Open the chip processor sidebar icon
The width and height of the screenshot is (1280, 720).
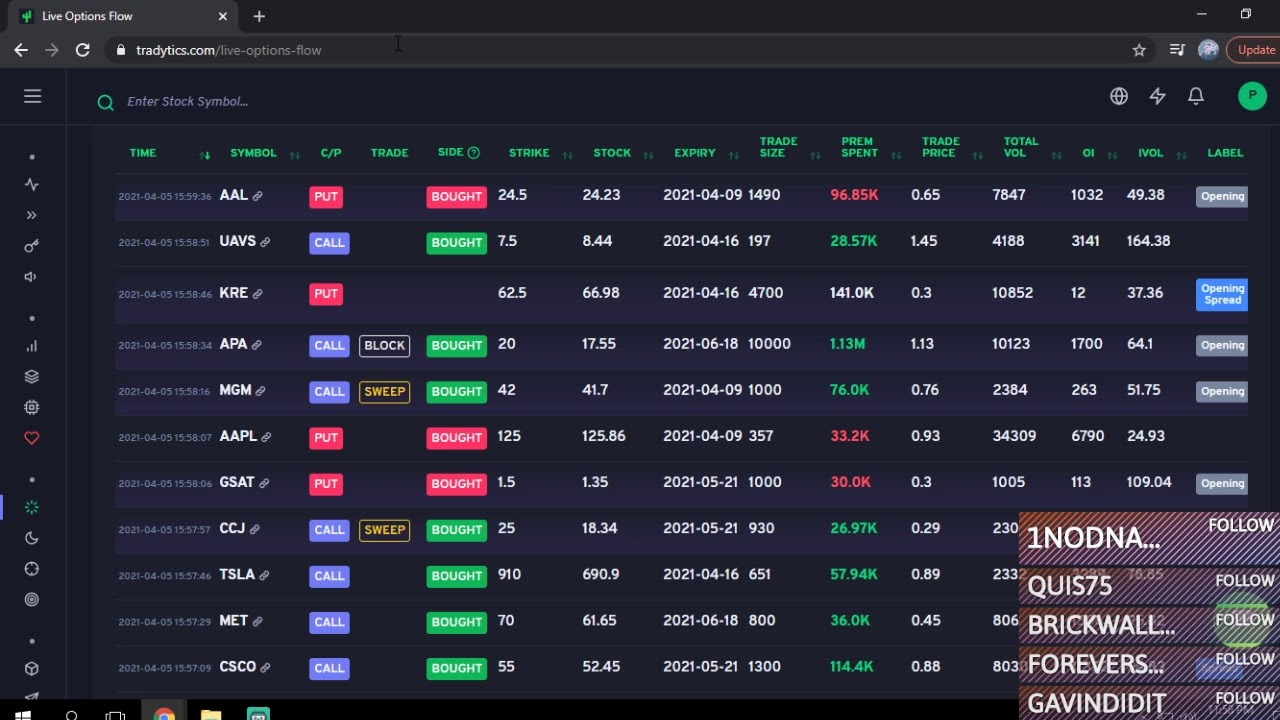click(32, 408)
